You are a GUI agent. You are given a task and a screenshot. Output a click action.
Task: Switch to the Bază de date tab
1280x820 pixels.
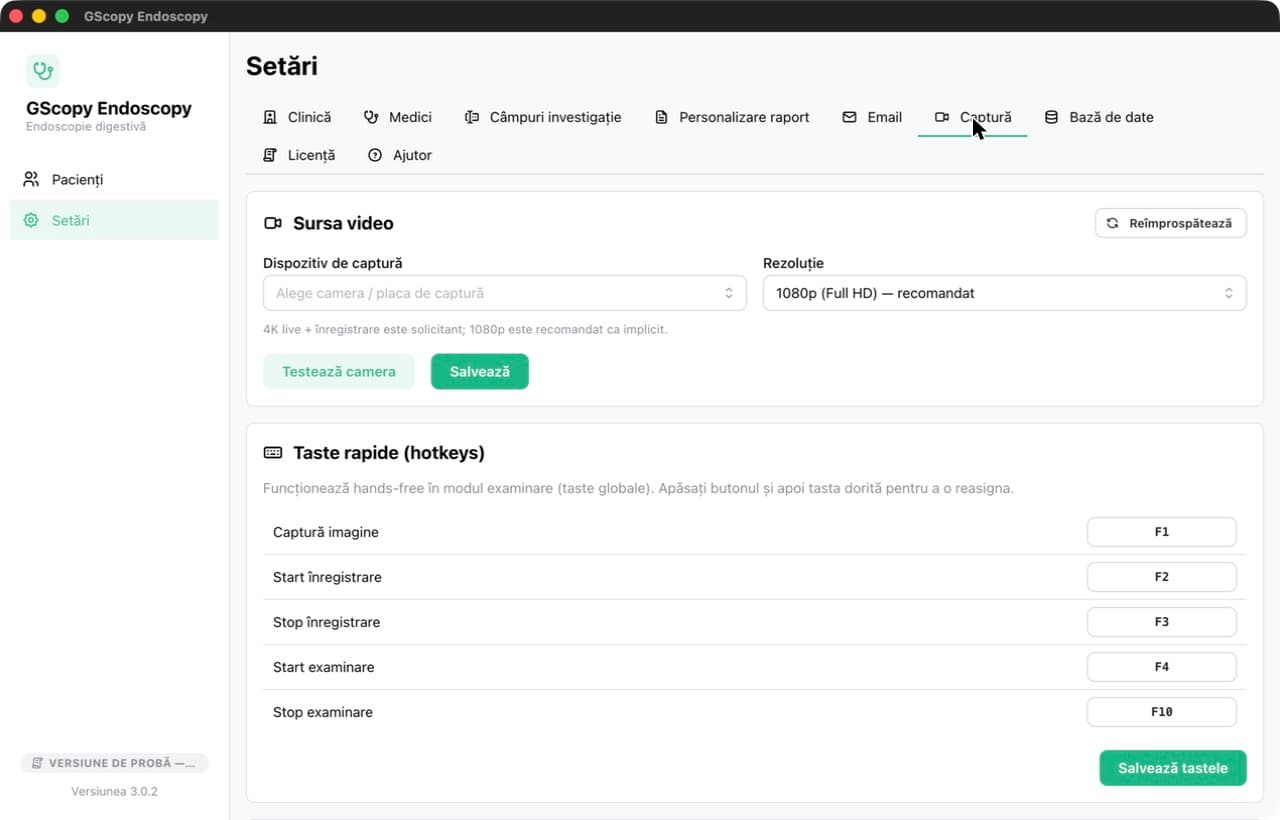pyautogui.click(x=1099, y=117)
